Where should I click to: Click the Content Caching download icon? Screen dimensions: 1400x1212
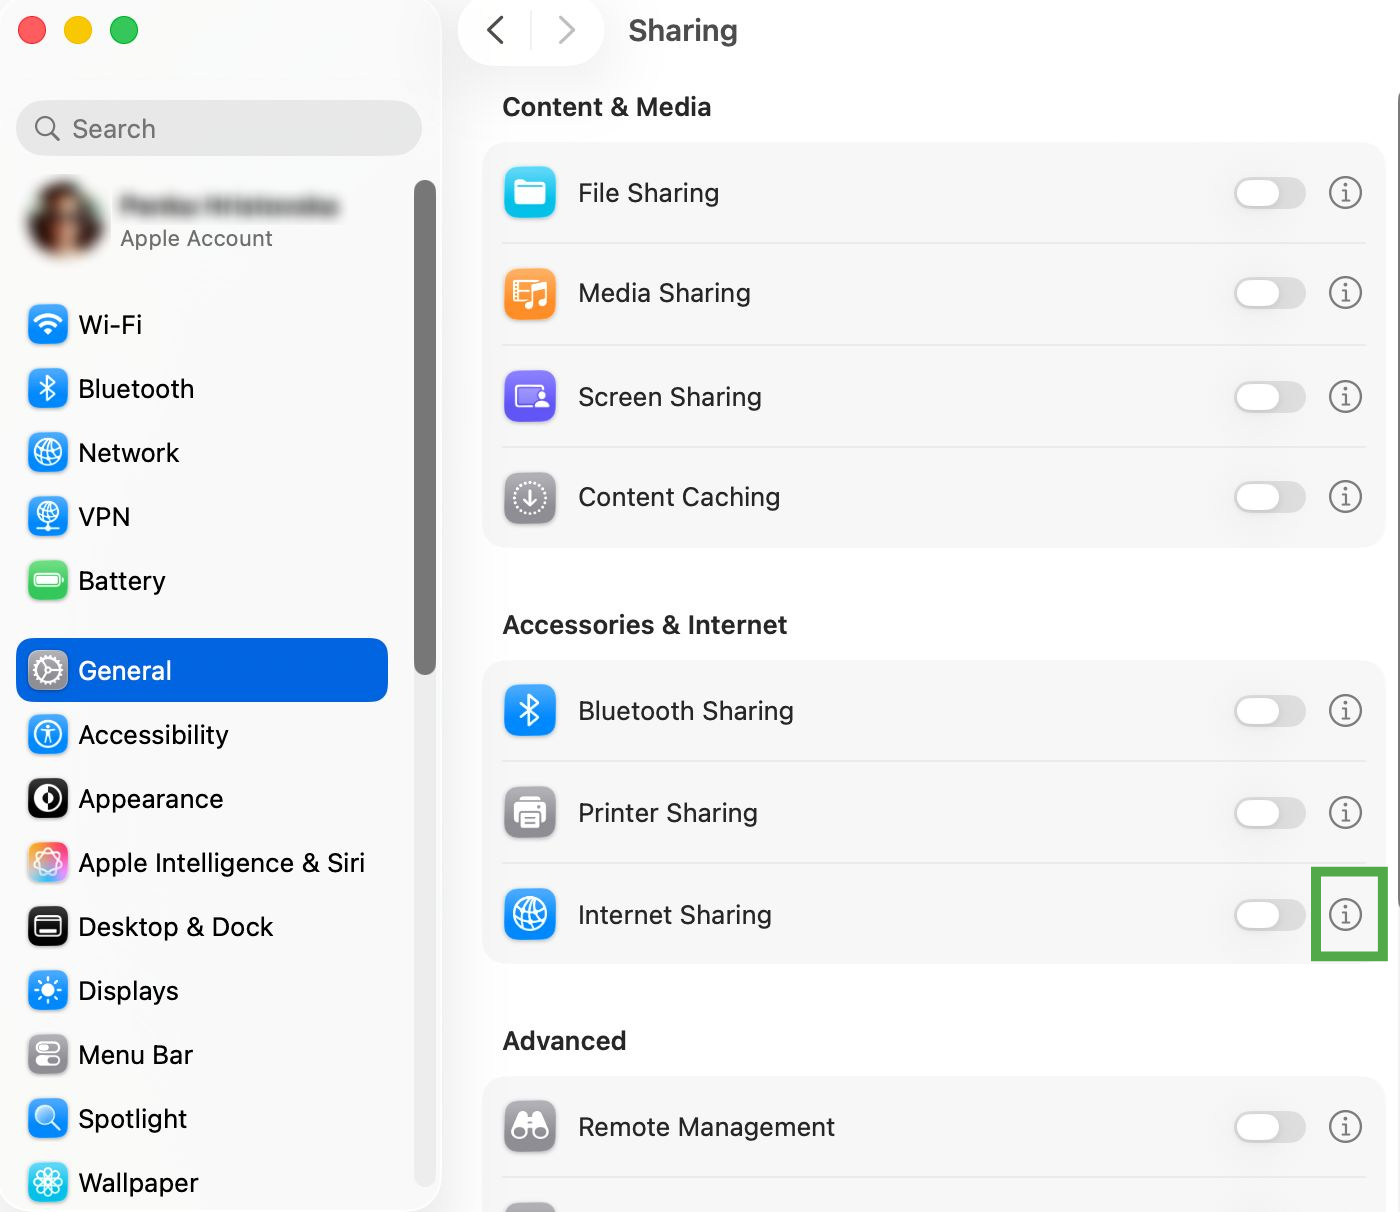[x=530, y=497]
